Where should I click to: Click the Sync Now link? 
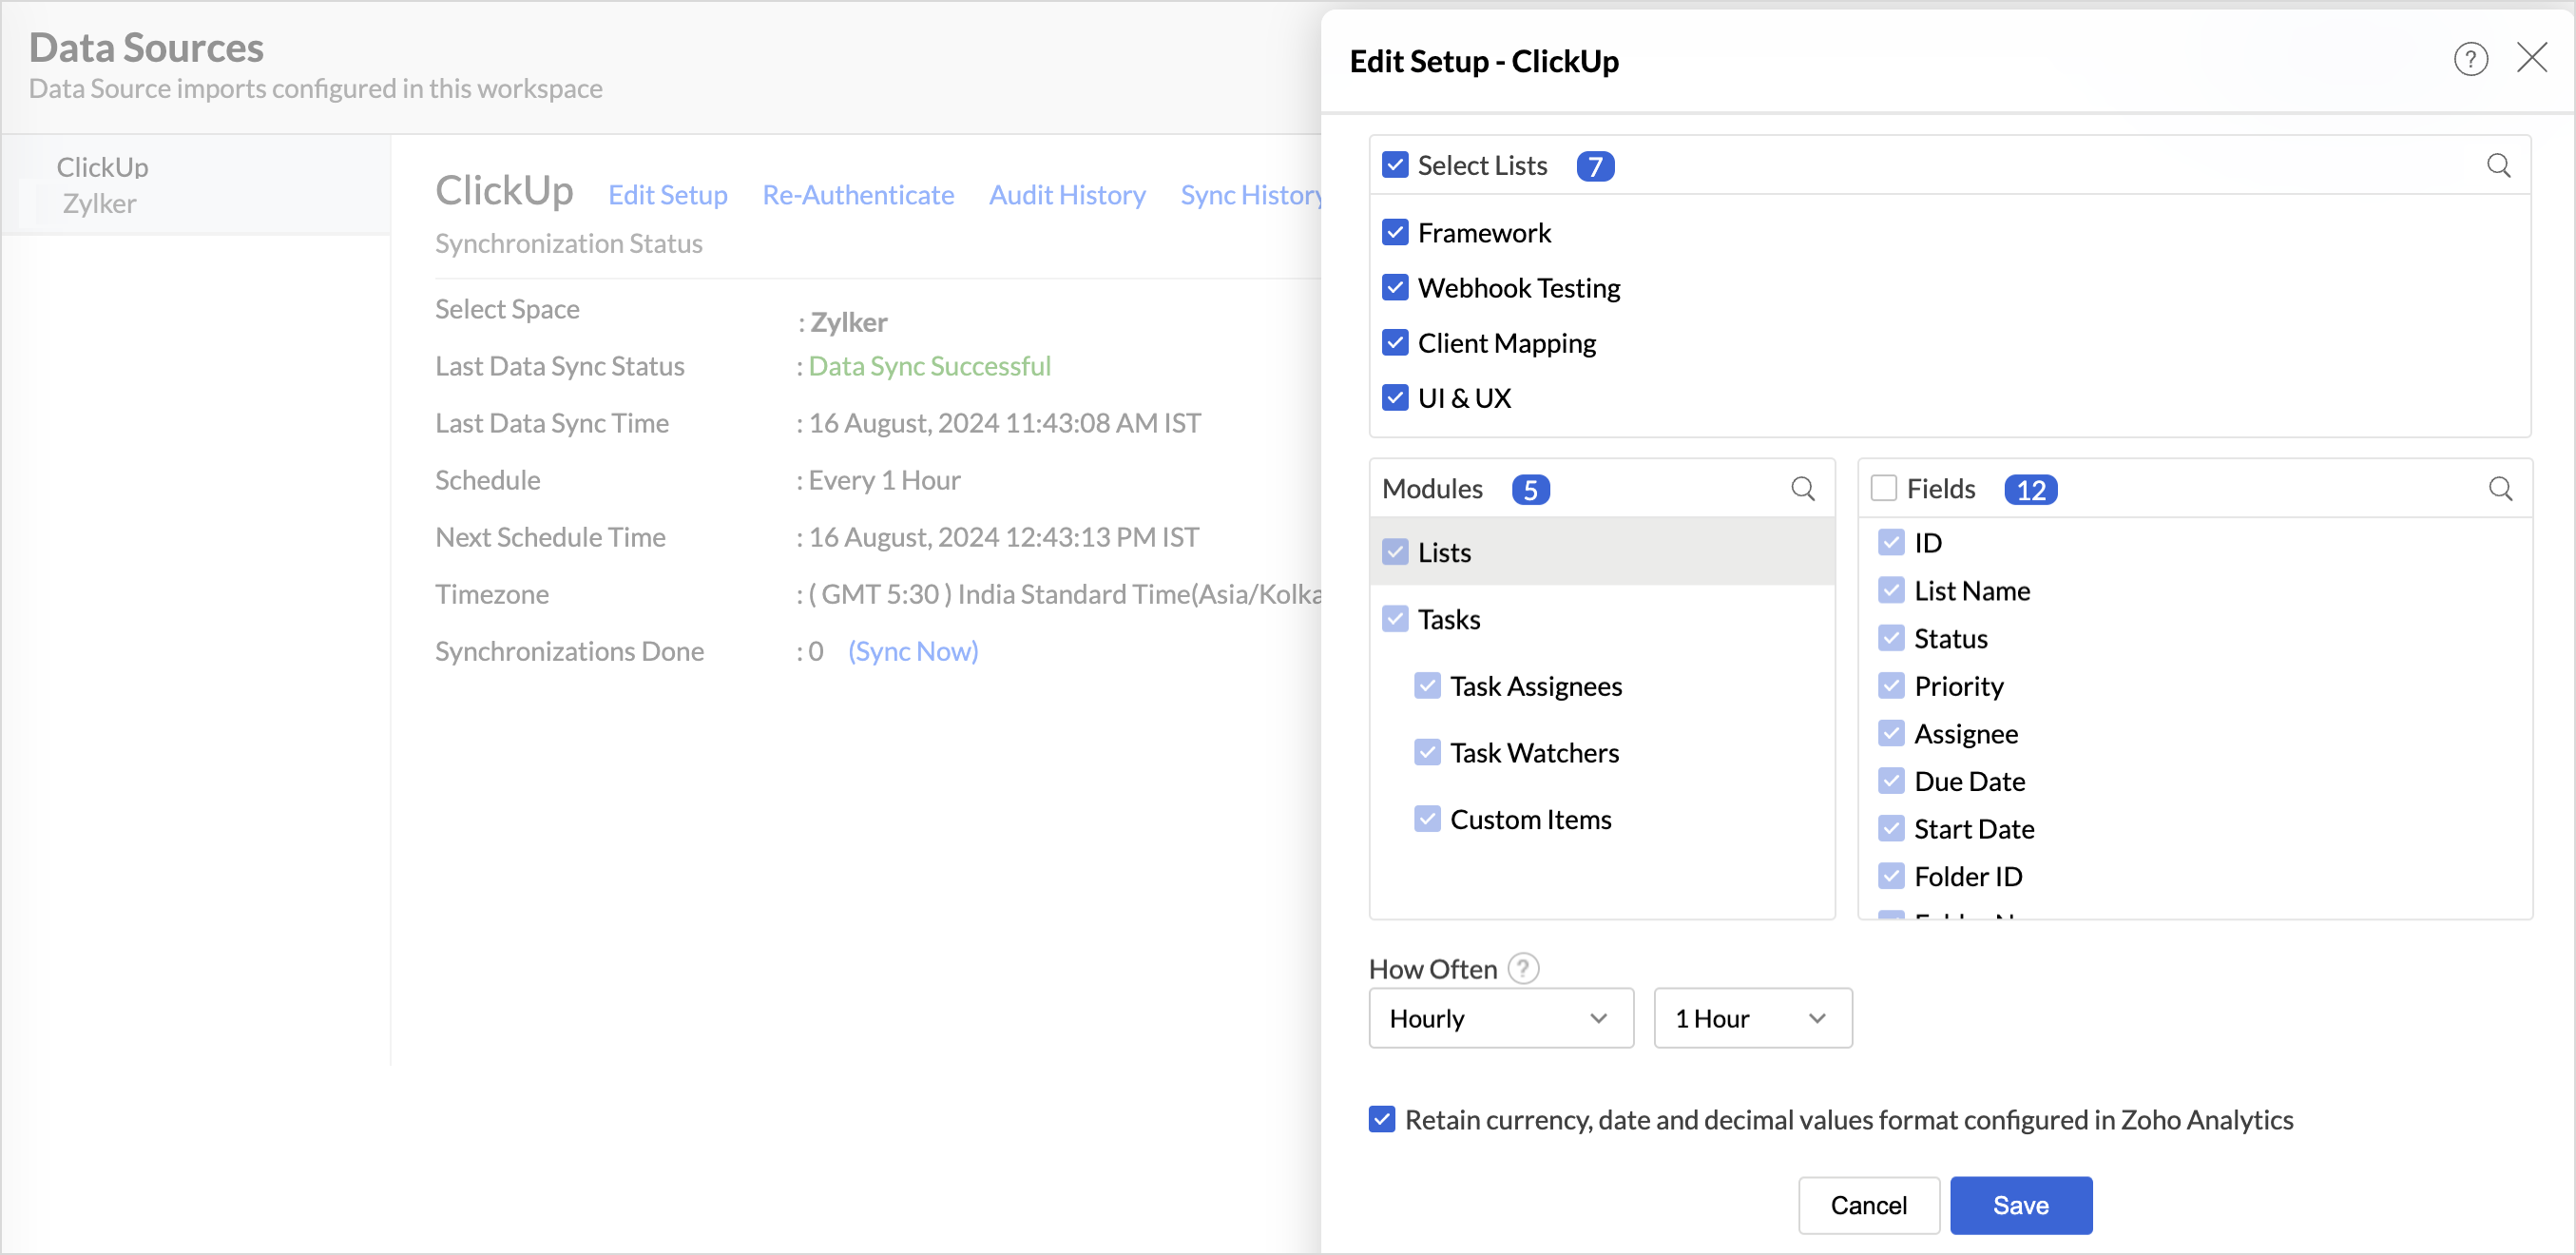(913, 651)
